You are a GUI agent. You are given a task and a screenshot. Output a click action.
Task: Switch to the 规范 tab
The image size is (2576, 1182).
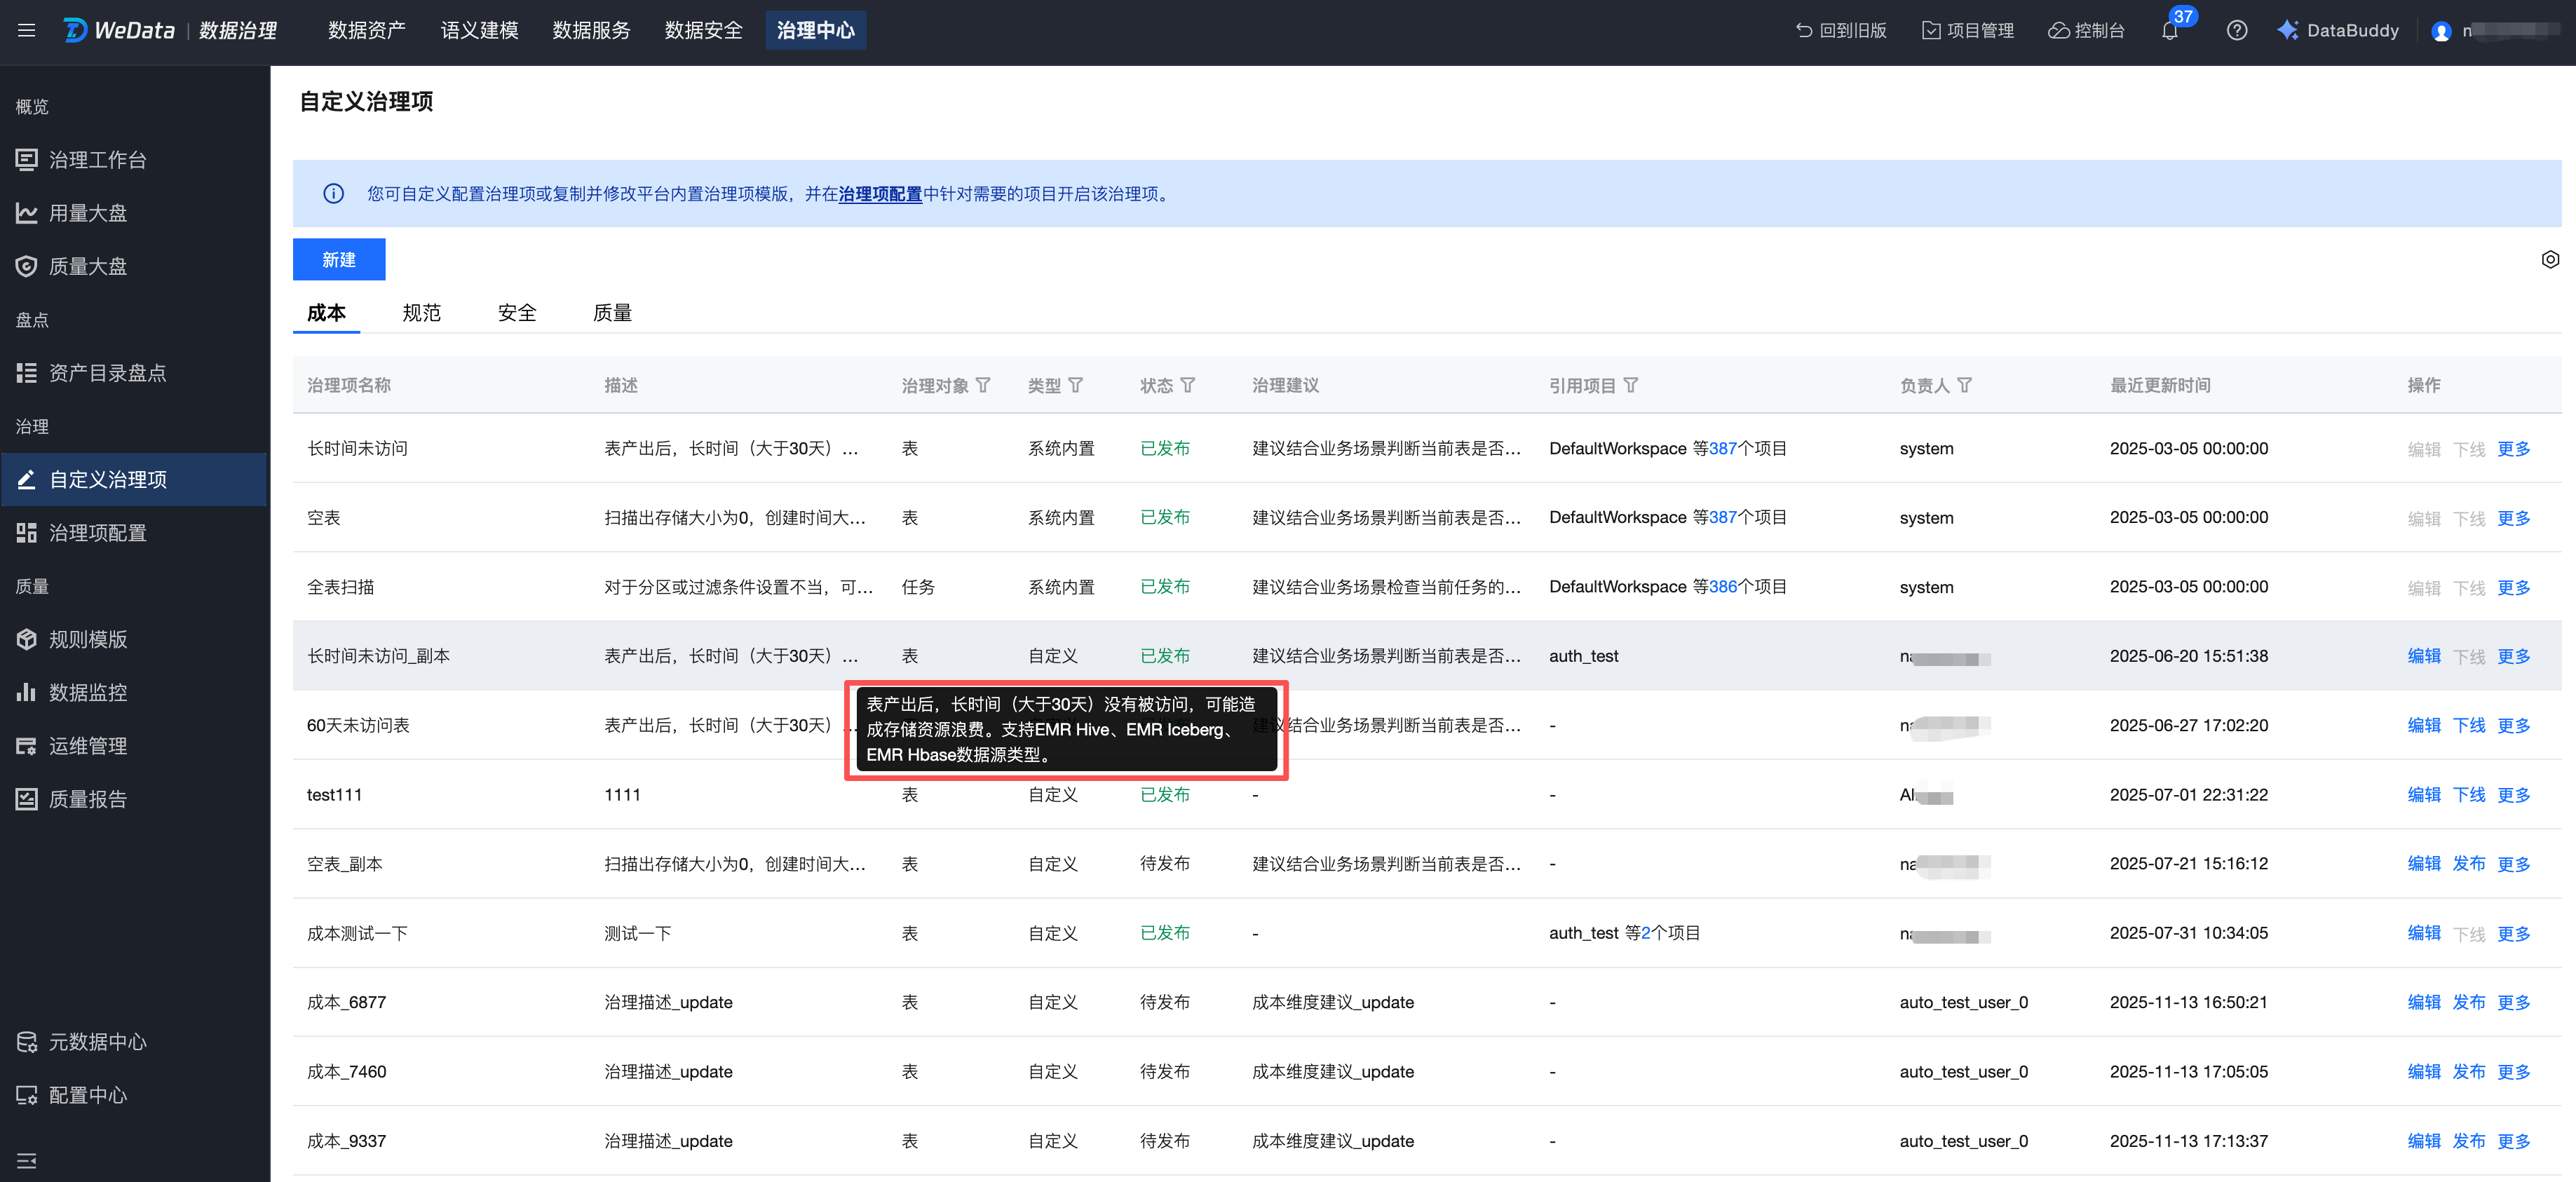(x=421, y=313)
